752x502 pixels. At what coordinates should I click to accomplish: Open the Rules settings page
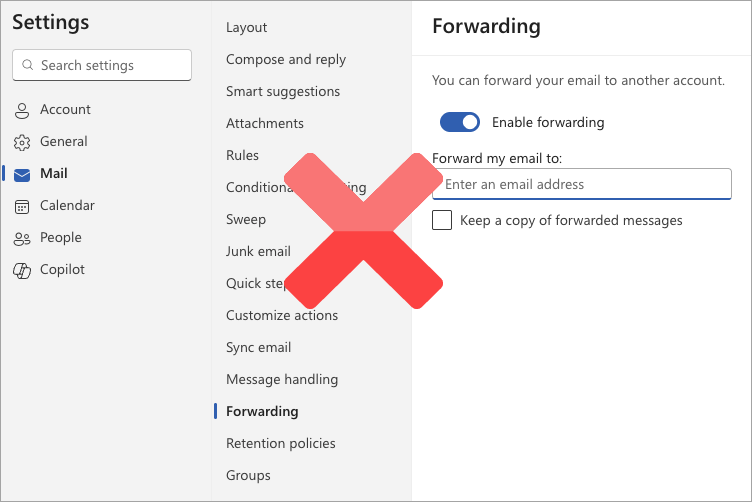point(243,155)
